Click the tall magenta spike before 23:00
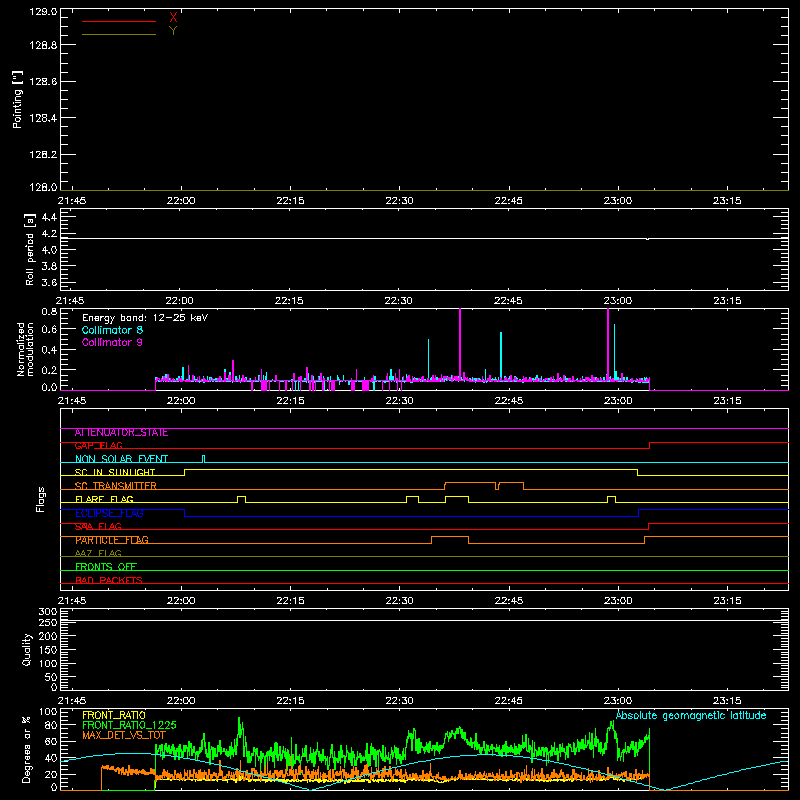The height and width of the screenshot is (800, 800). point(608,343)
